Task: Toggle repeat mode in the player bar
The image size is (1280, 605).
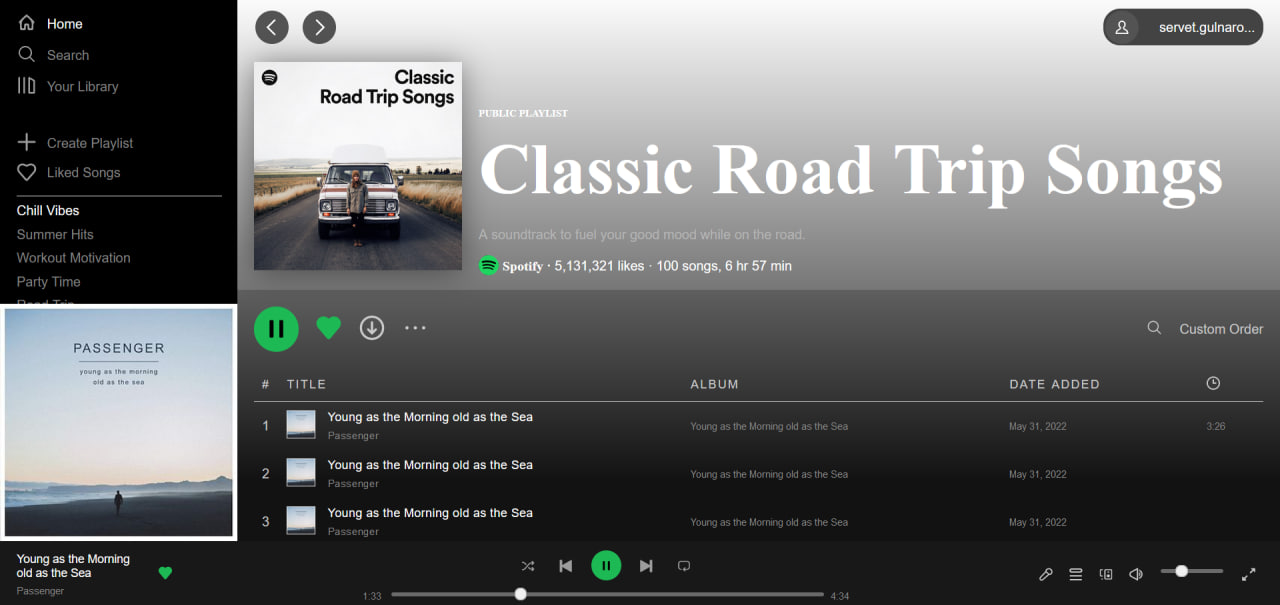Action: click(684, 566)
